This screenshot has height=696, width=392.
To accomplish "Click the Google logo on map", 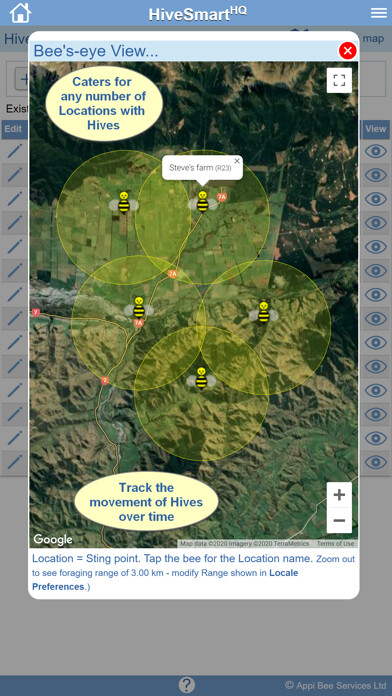I will pyautogui.click(x=53, y=539).
